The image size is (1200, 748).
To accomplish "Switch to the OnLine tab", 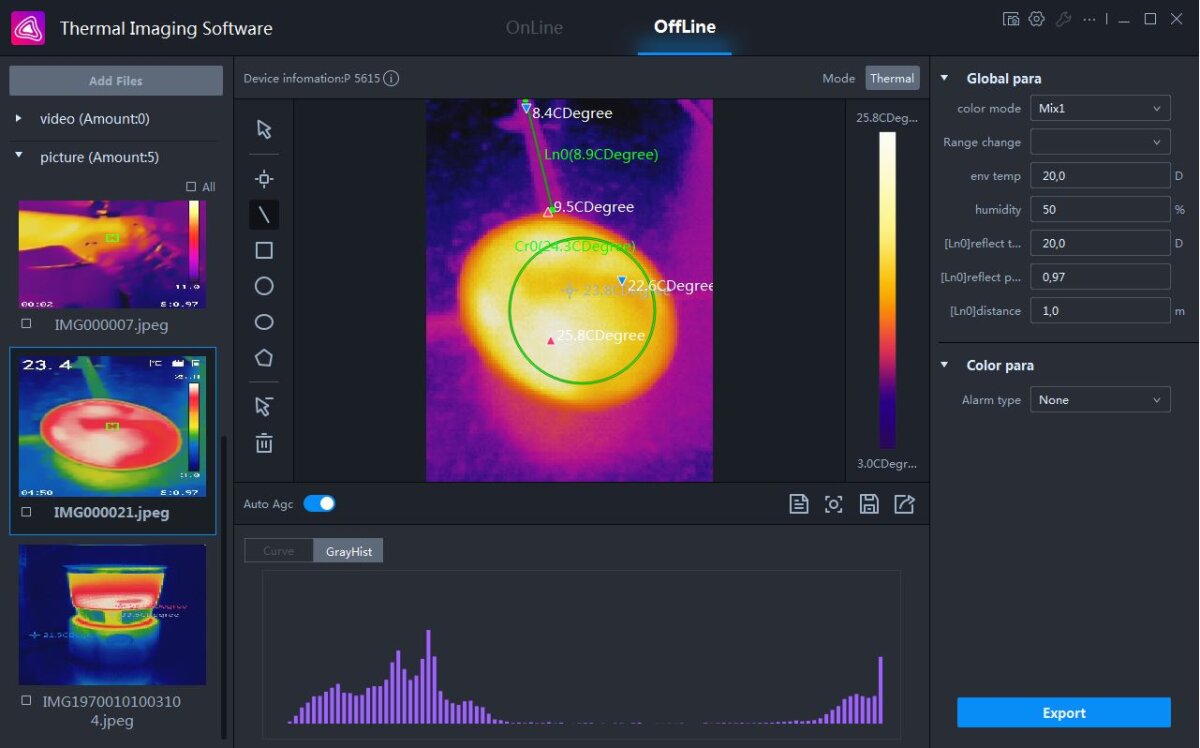I will point(534,28).
